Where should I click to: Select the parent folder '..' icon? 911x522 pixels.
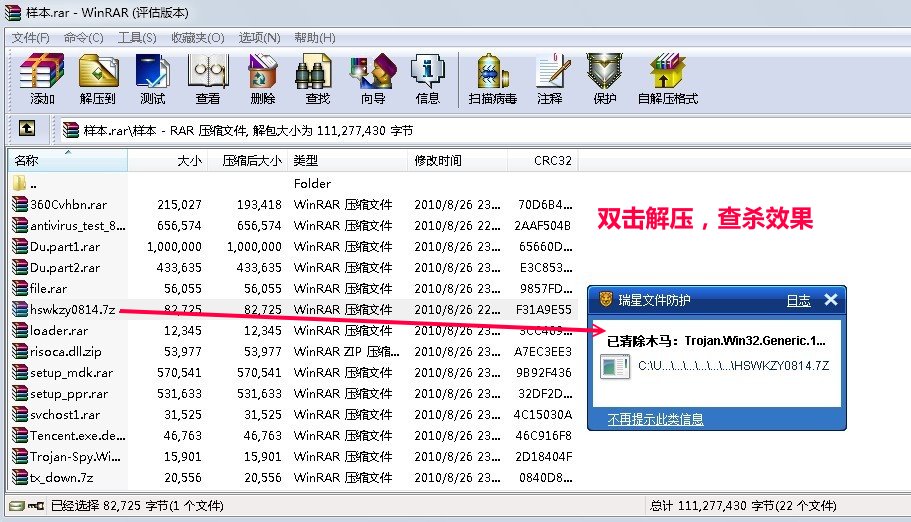click(19, 184)
